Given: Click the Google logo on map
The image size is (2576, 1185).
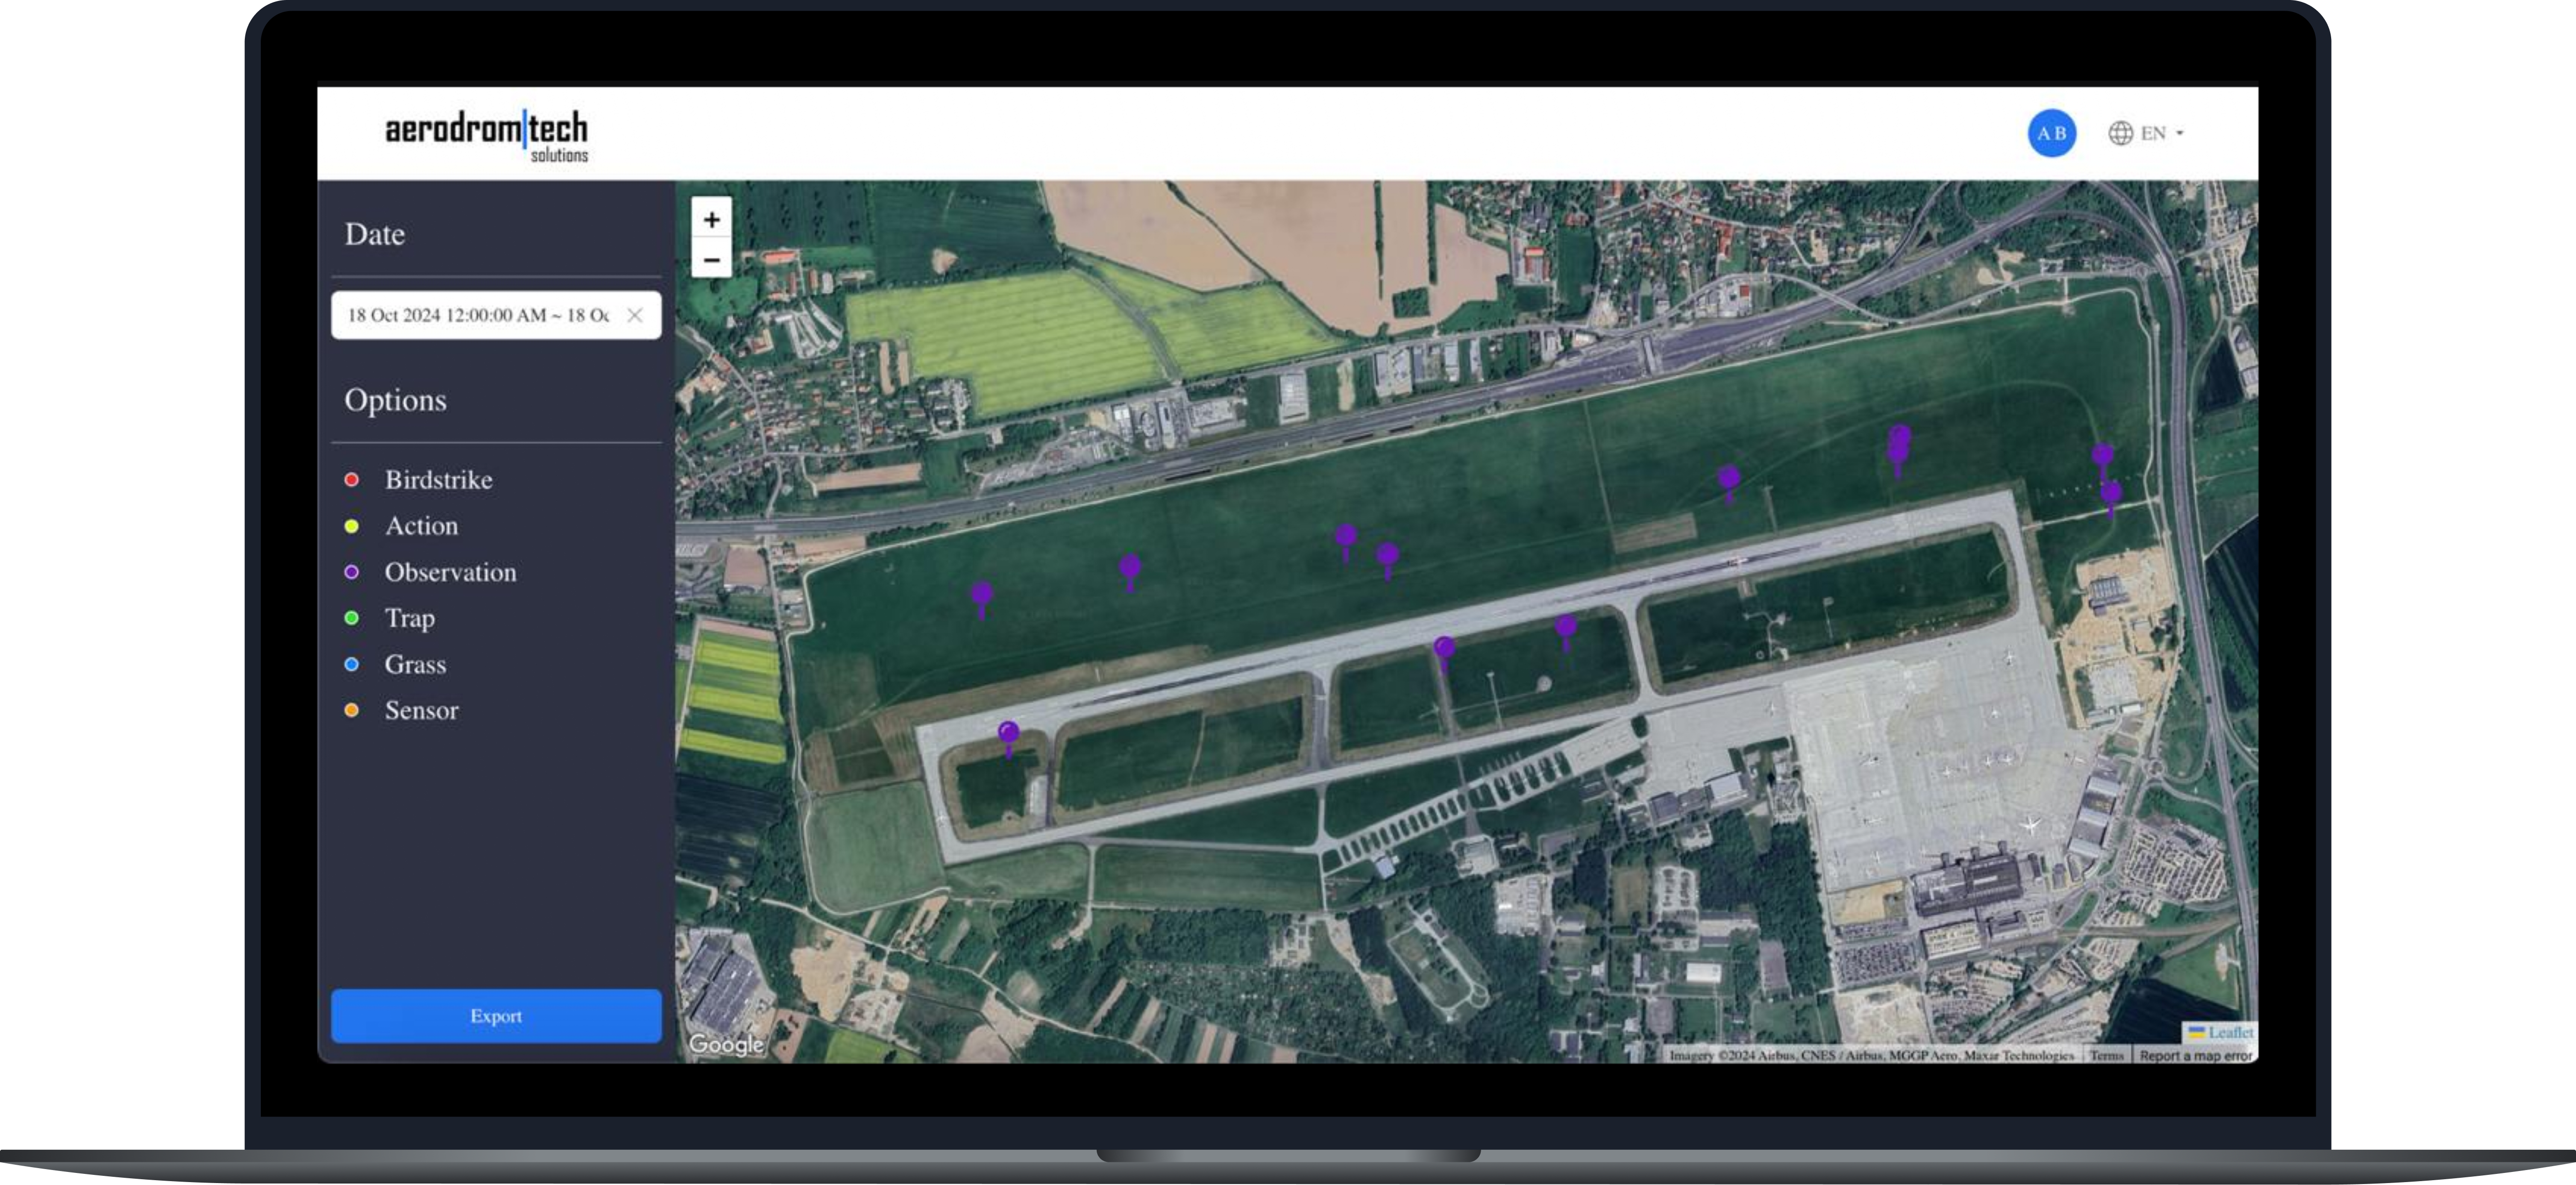Looking at the screenshot, I should pos(726,1044).
